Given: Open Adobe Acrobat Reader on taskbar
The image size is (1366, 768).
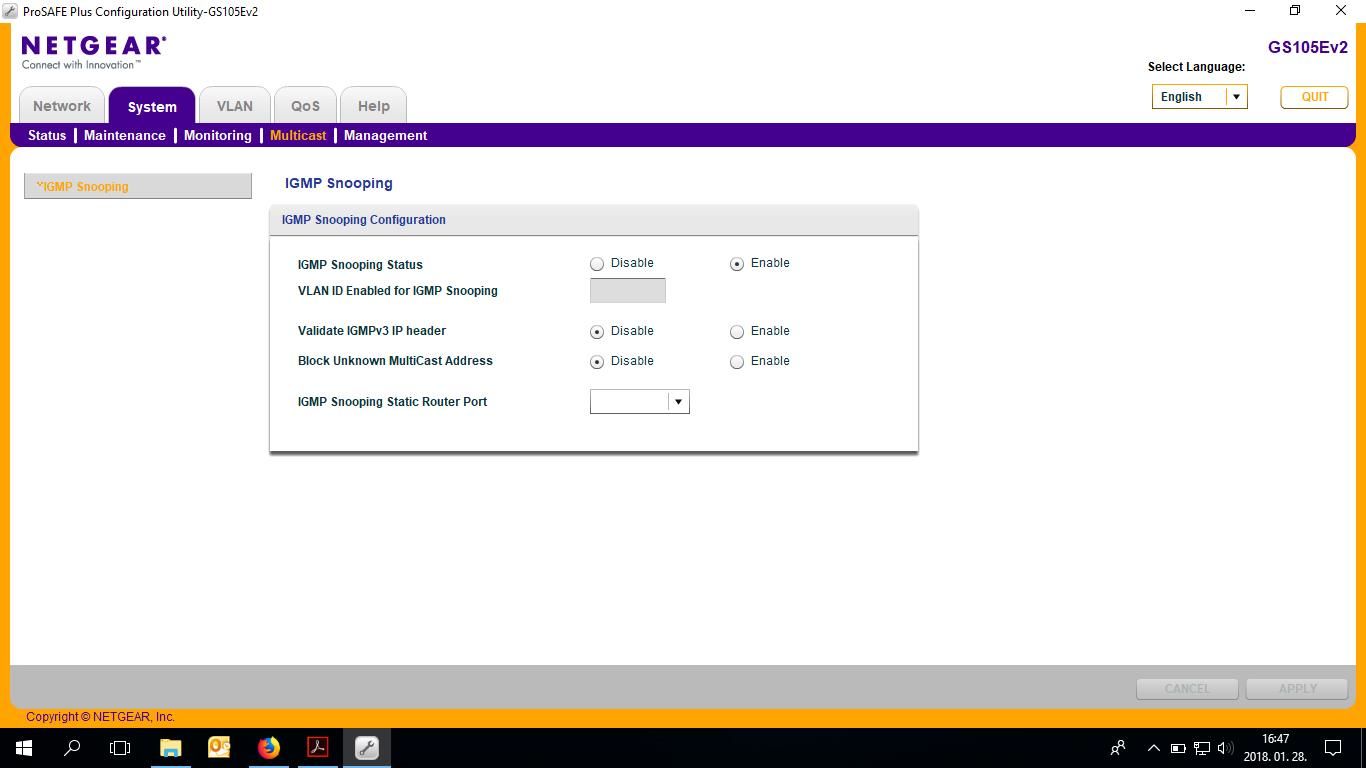Looking at the screenshot, I should click(x=317, y=747).
